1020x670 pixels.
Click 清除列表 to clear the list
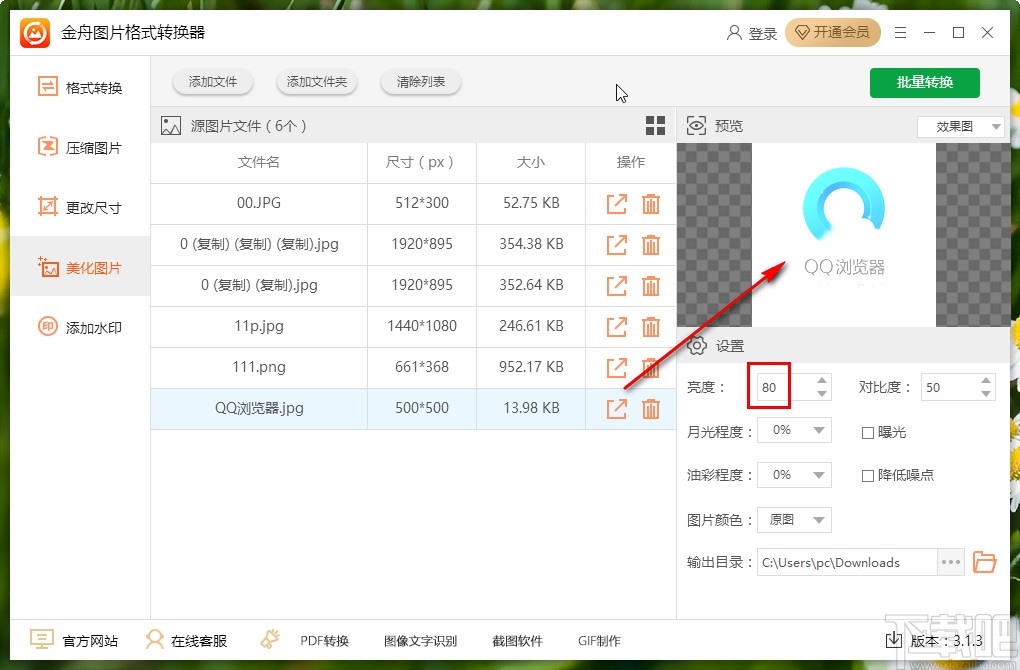(420, 82)
